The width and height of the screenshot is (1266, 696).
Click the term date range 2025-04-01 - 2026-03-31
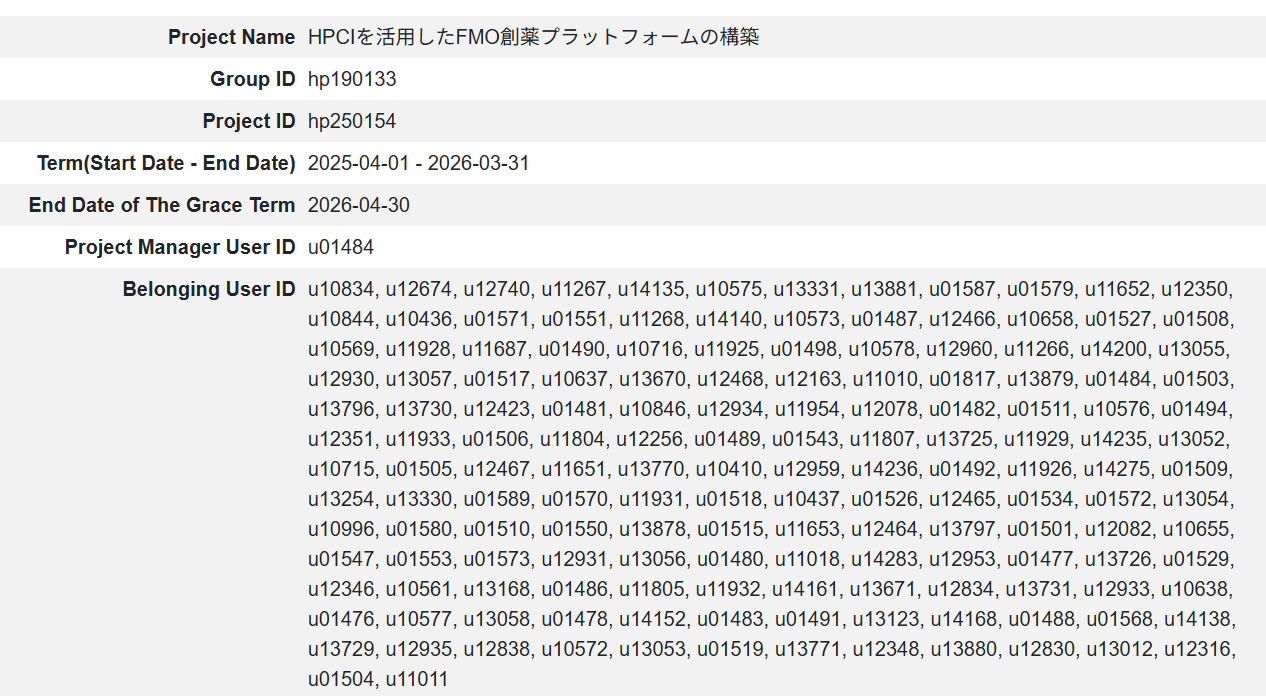(x=418, y=163)
